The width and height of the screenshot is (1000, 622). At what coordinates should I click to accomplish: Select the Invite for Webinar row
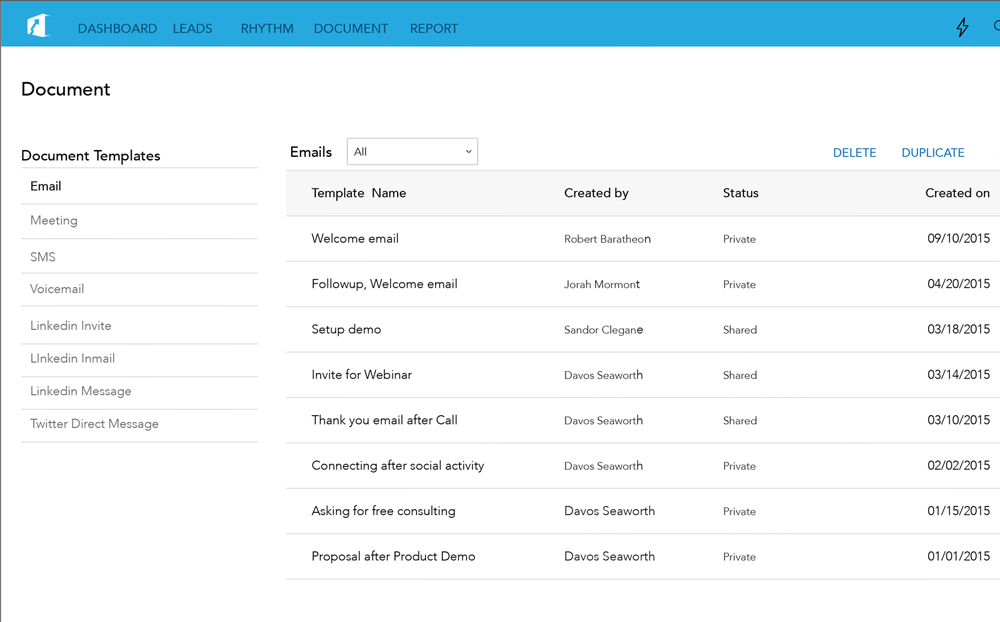(x=361, y=375)
